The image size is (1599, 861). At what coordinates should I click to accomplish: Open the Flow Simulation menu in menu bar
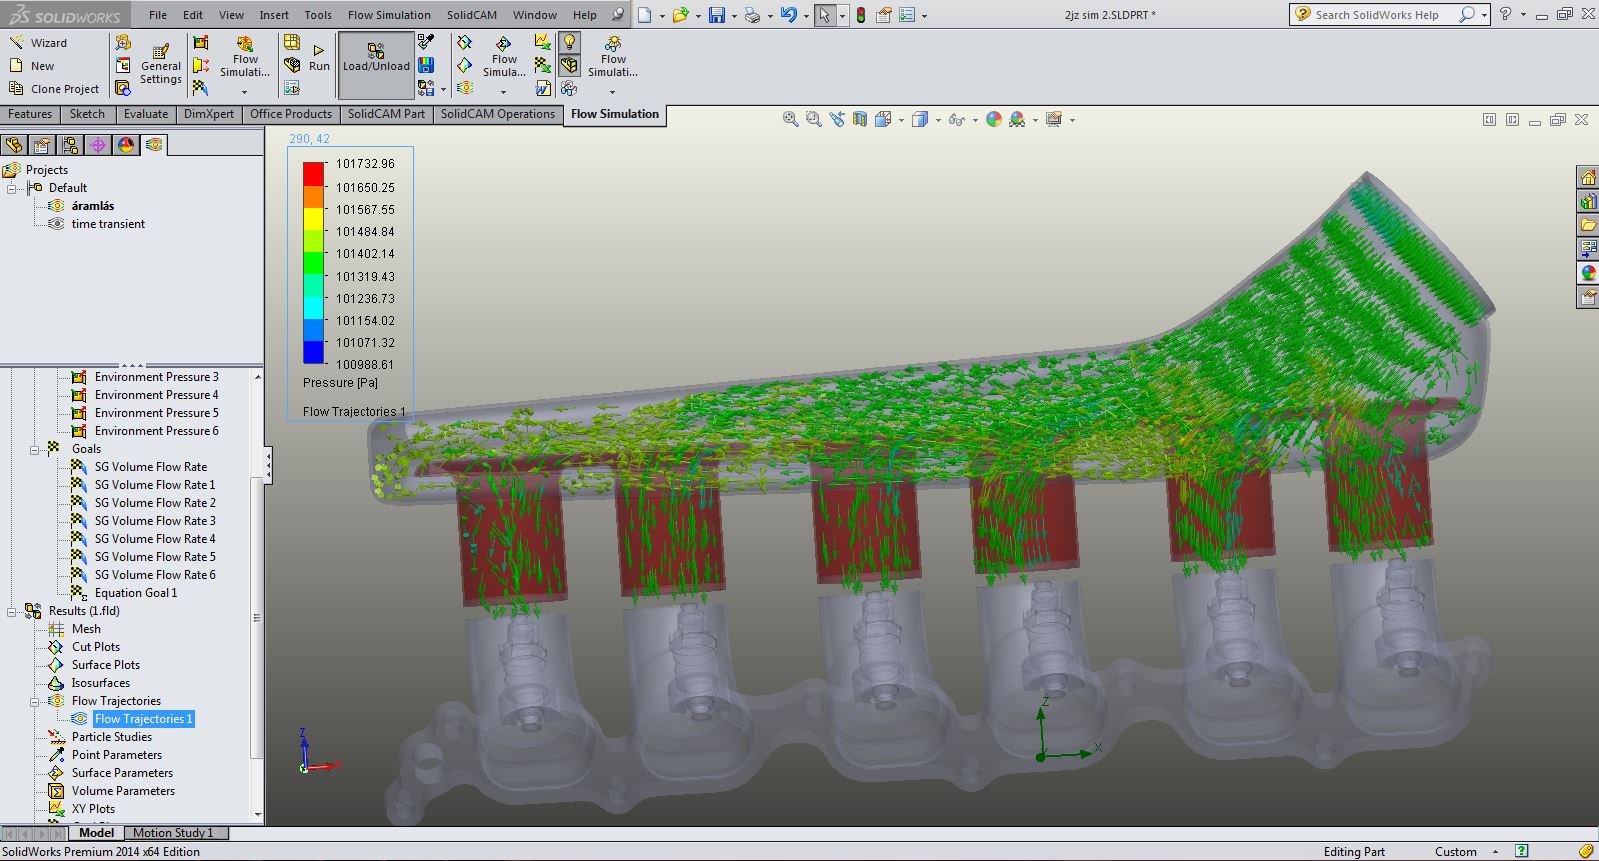click(389, 15)
